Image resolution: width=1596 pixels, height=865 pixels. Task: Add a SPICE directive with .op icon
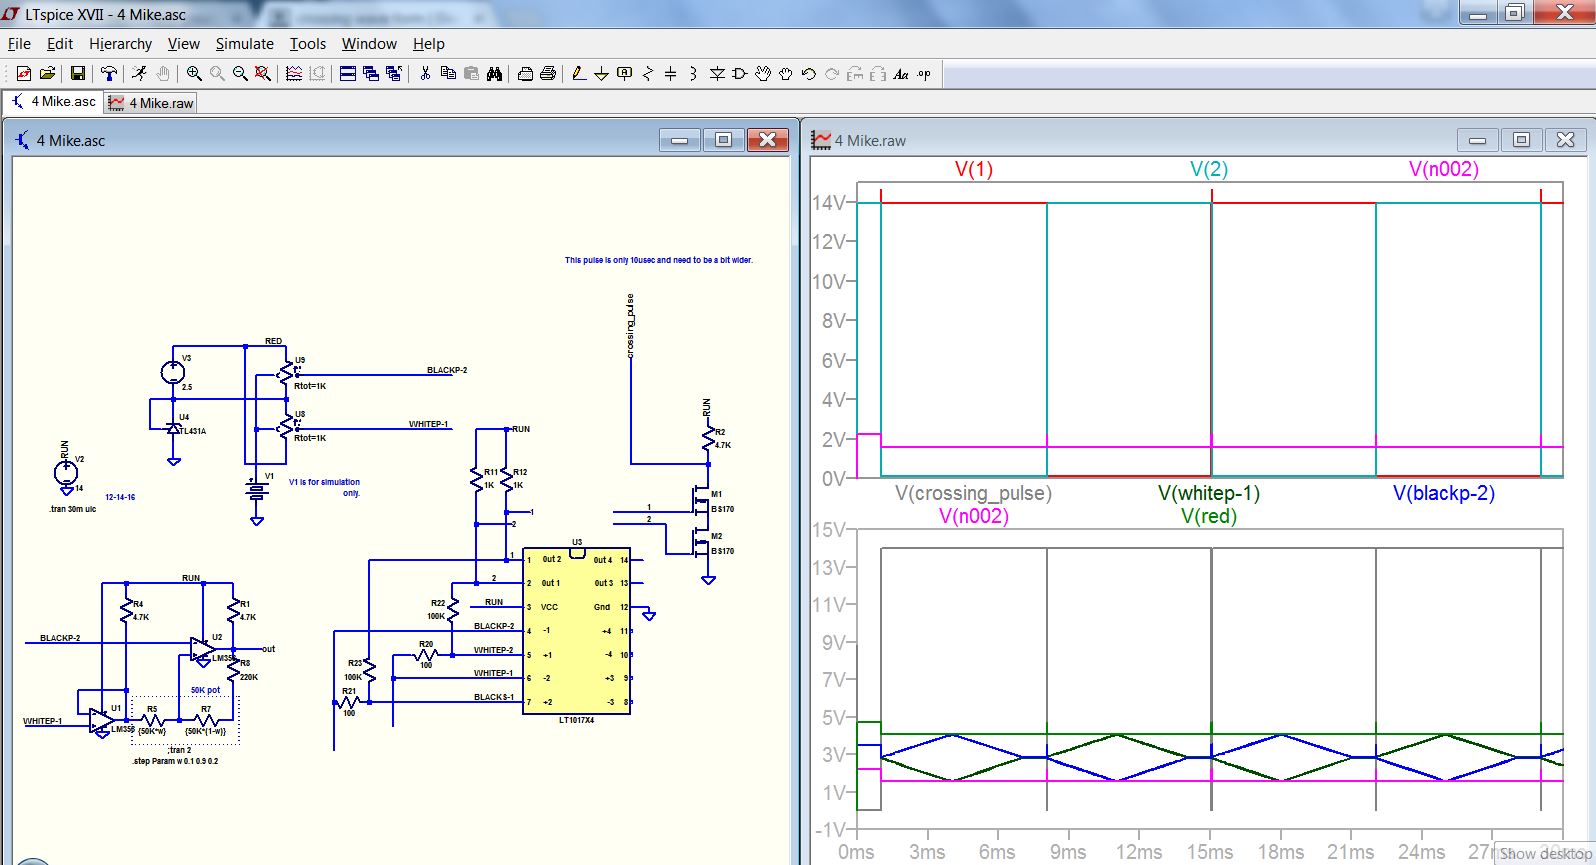(x=924, y=73)
